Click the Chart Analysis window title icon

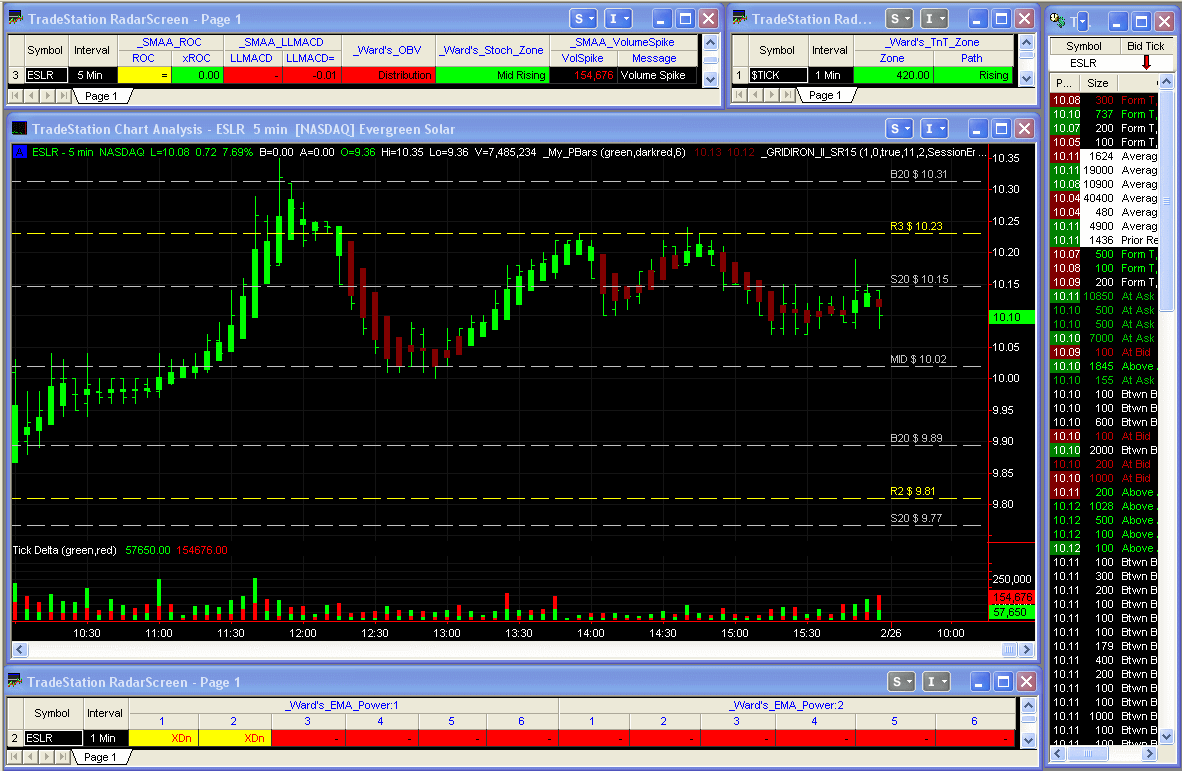coord(20,129)
